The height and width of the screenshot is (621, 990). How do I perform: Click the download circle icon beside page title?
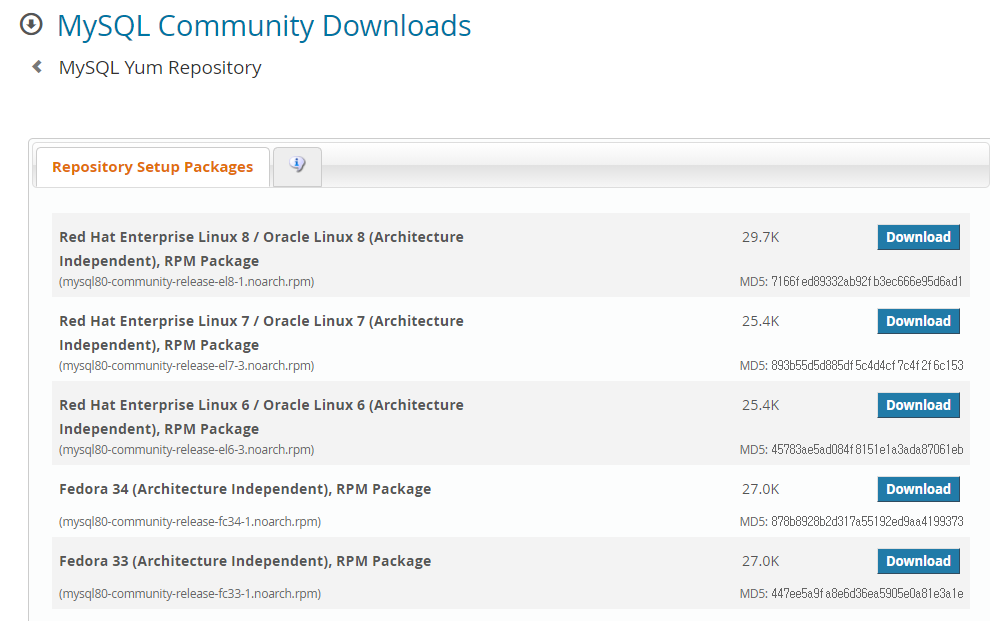[x=31, y=25]
